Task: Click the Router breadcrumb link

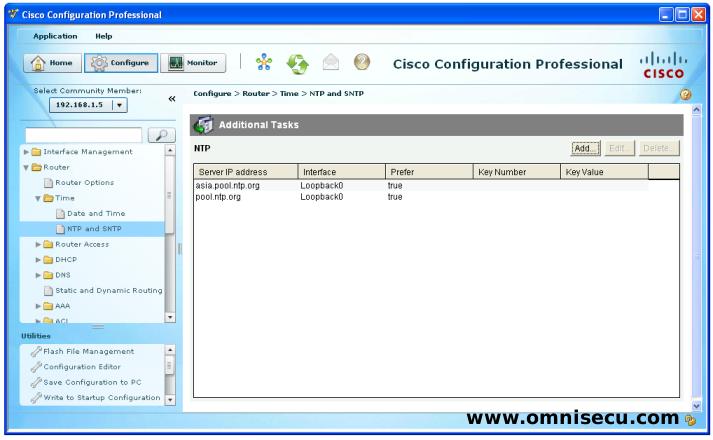Action: pyautogui.click(x=256, y=93)
